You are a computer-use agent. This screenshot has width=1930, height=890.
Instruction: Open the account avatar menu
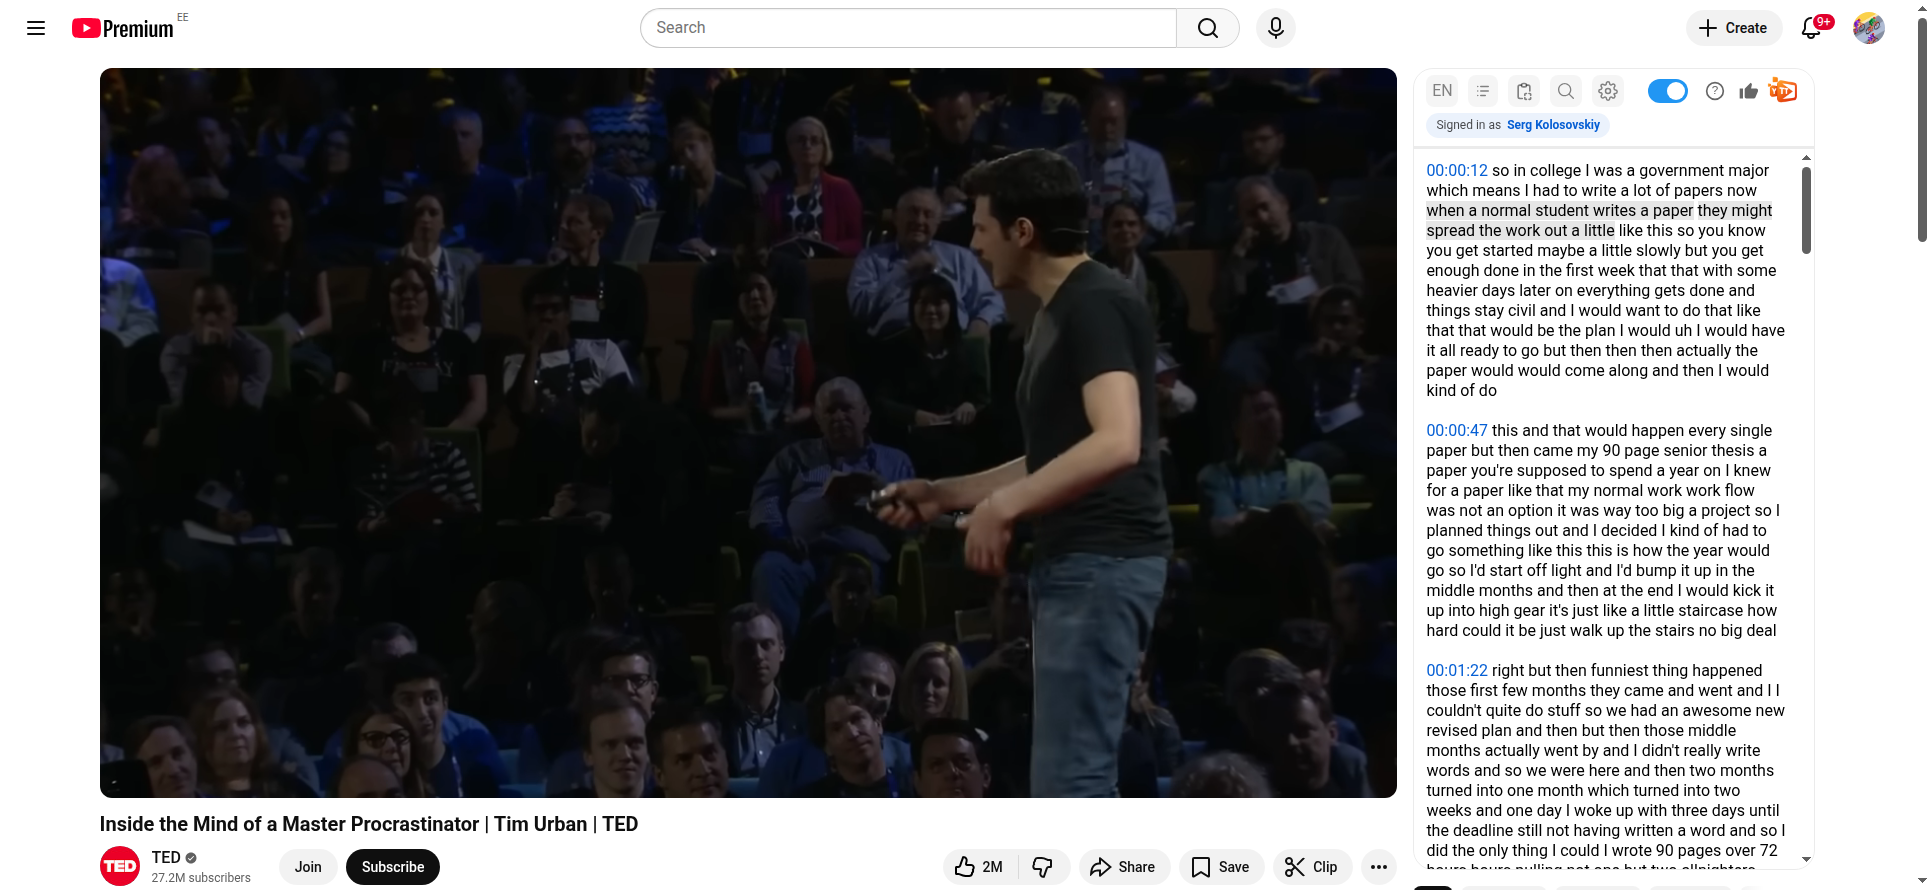coord(1868,28)
